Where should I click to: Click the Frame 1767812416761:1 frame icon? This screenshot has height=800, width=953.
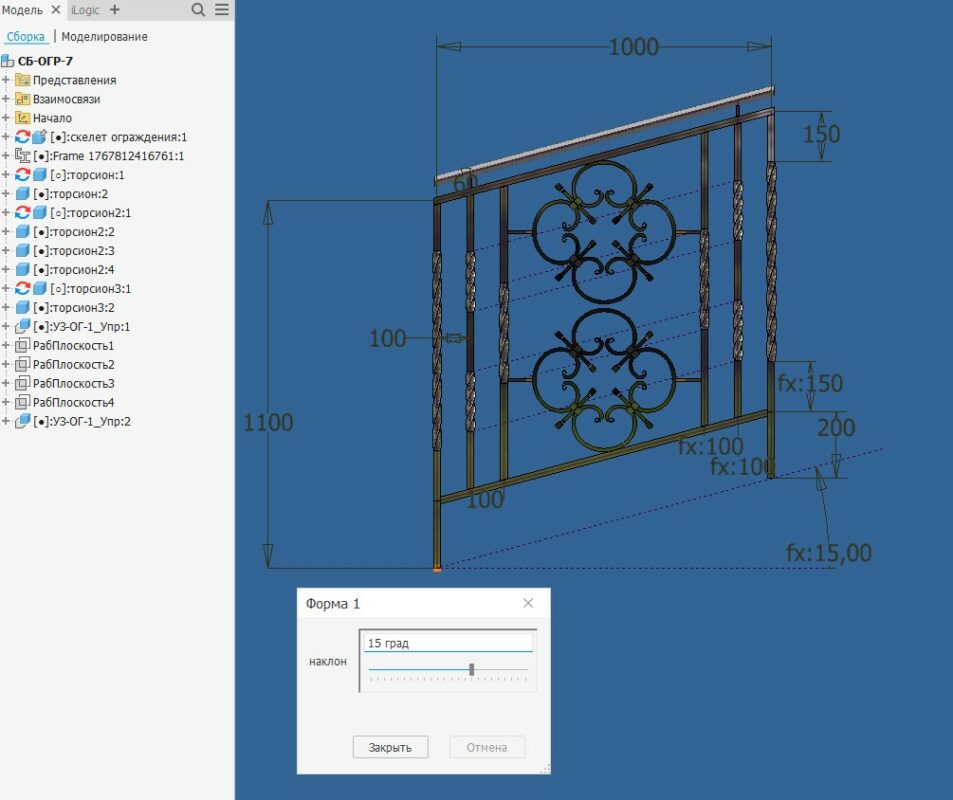[23, 156]
